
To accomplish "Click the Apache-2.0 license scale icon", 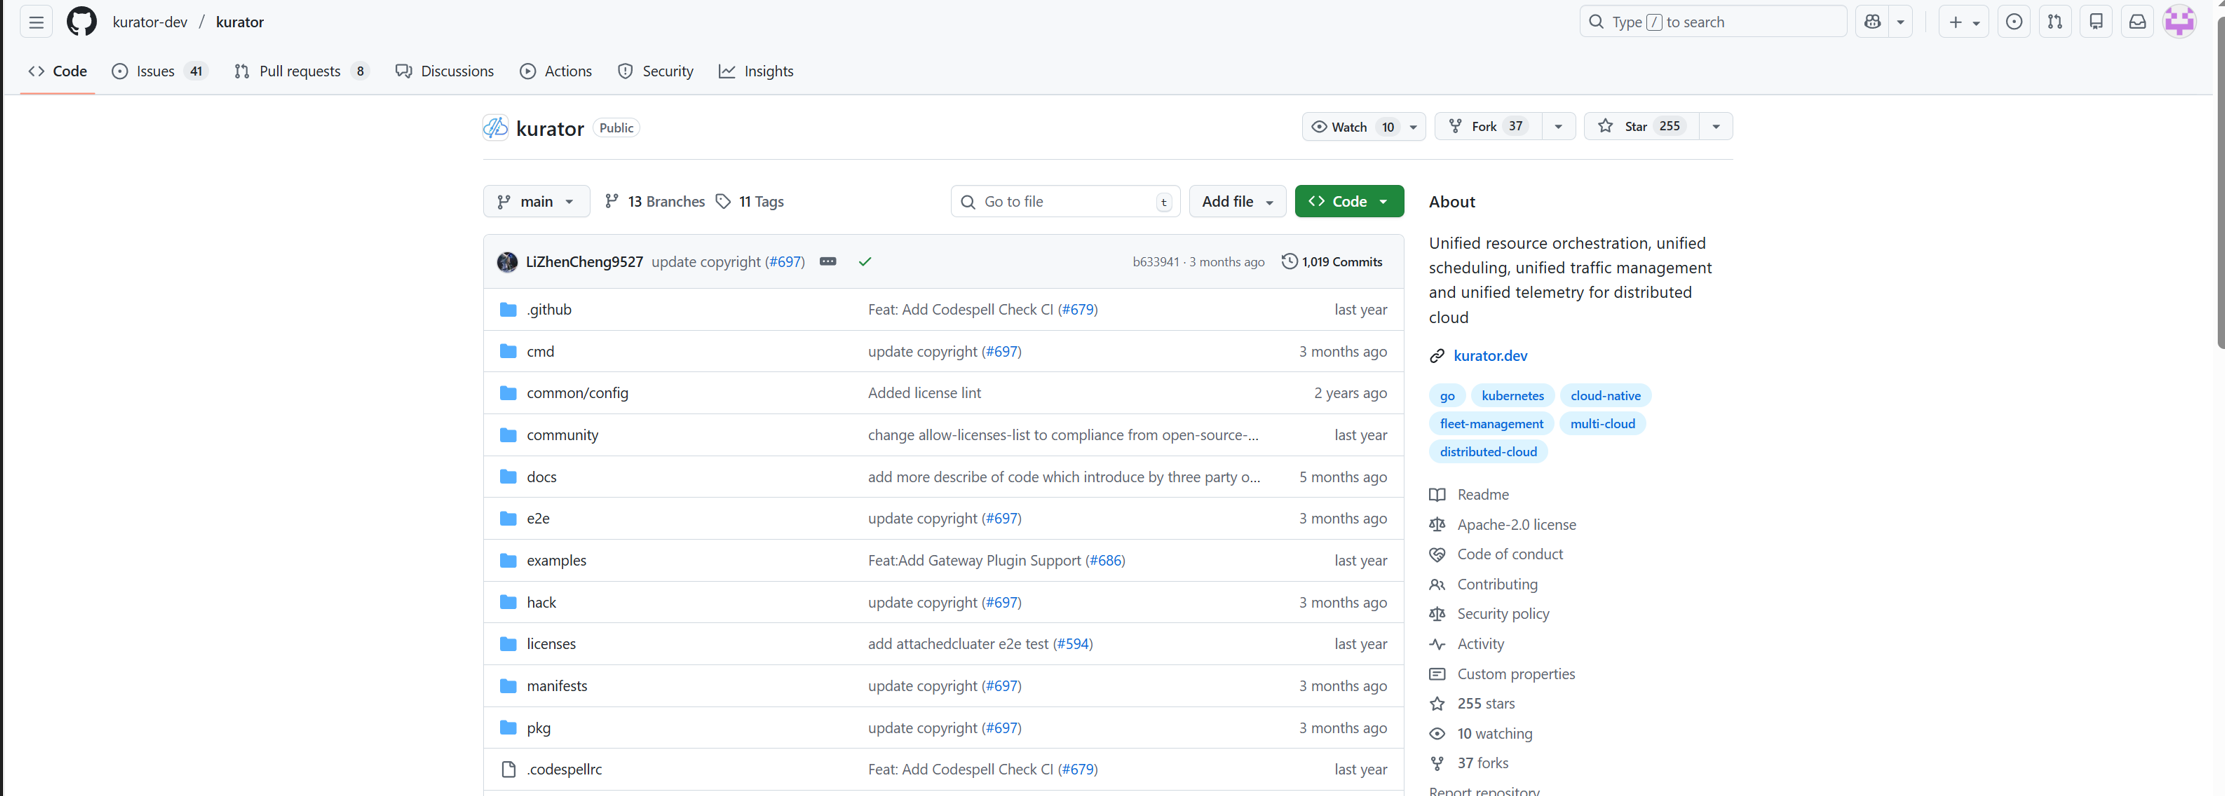I will (x=1437, y=525).
